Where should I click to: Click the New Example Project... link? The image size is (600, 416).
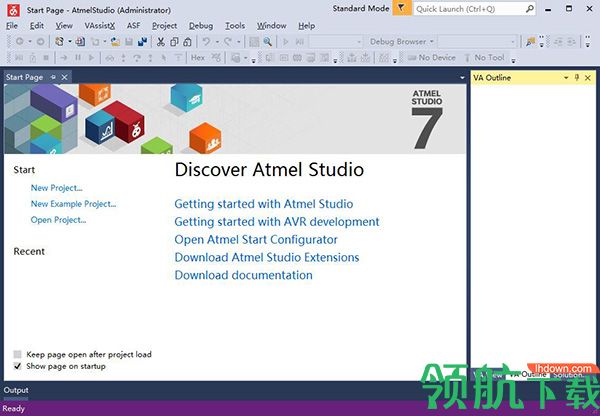coord(73,204)
